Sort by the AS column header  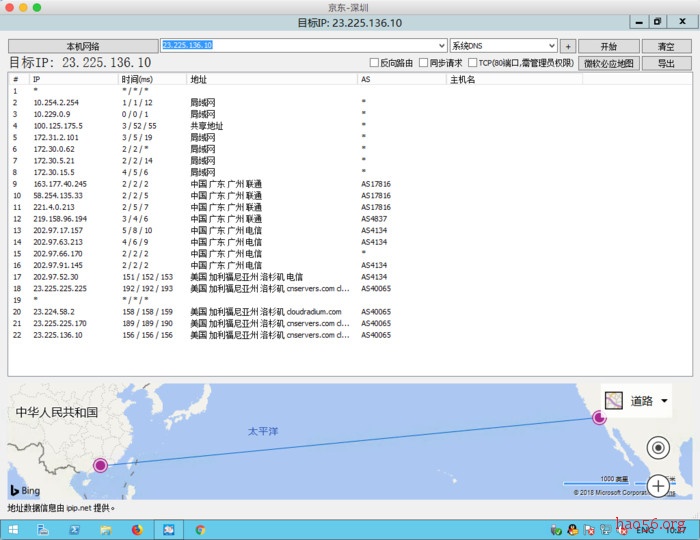coord(402,79)
